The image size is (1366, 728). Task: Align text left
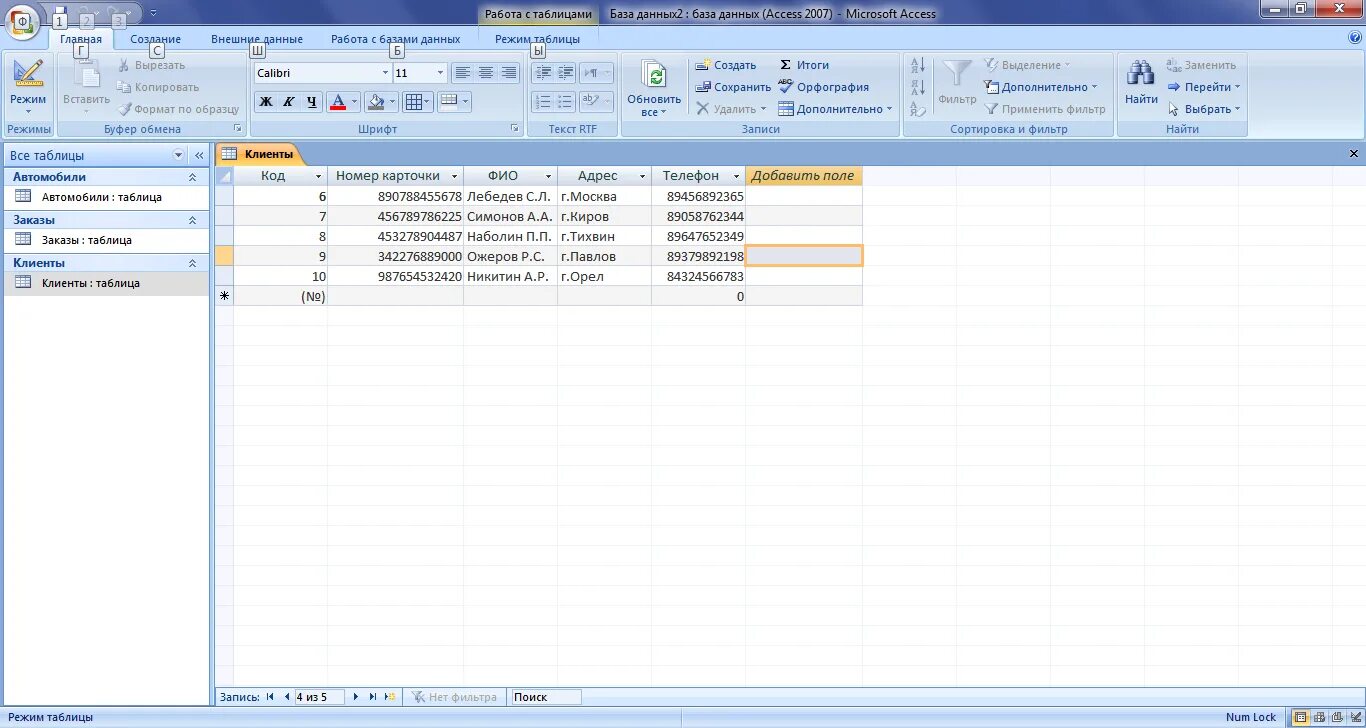coord(462,73)
